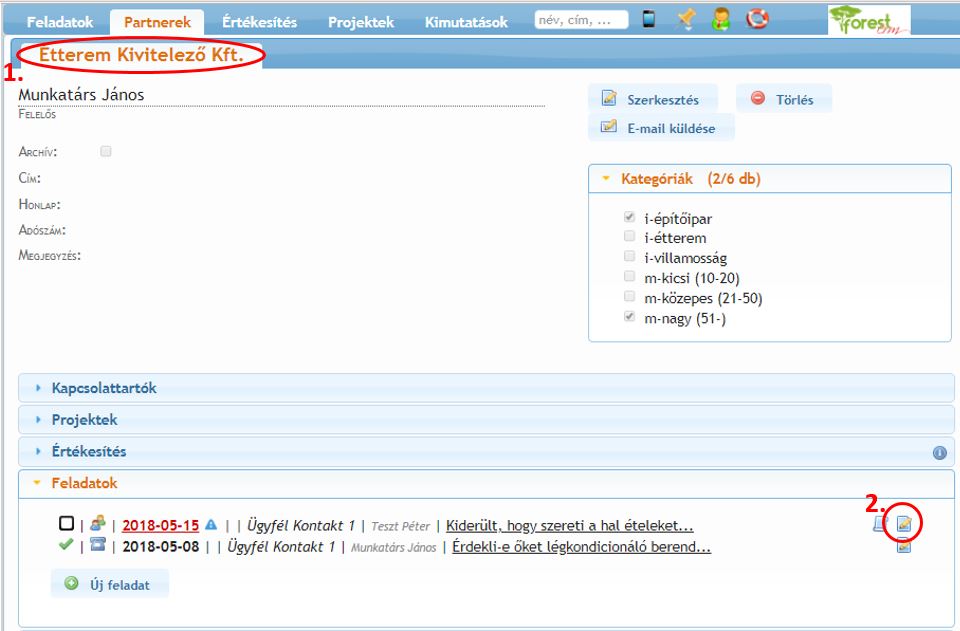Click the Forest CRM logo
Viewport: 960px width, 631px height.
pos(868,19)
